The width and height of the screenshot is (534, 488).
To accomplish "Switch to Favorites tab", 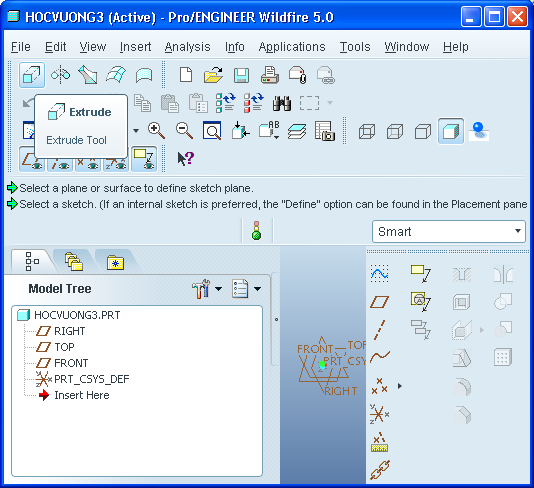I will click(115, 262).
